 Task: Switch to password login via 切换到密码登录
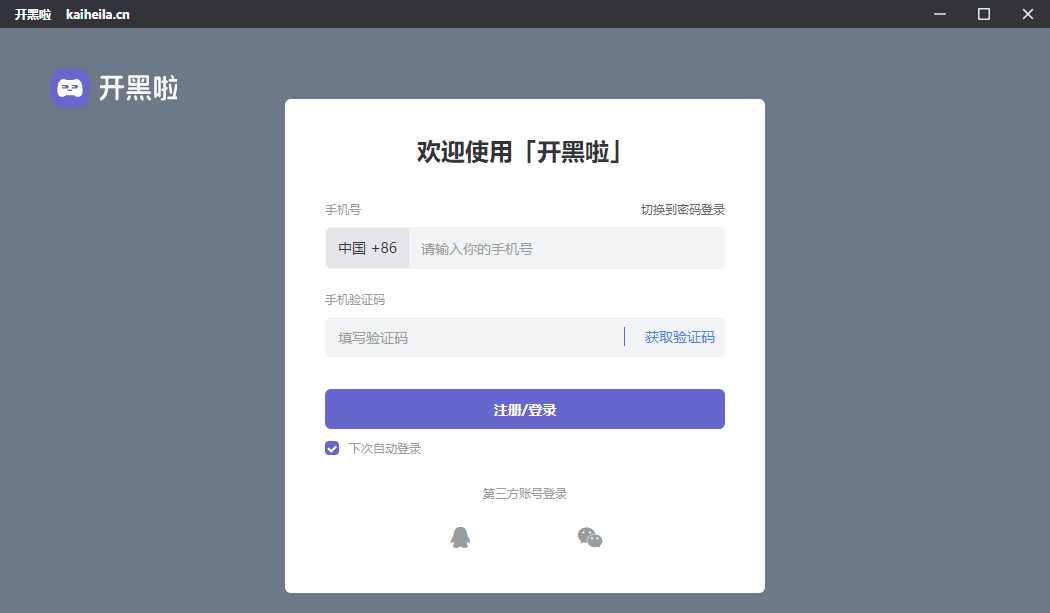[x=683, y=210]
